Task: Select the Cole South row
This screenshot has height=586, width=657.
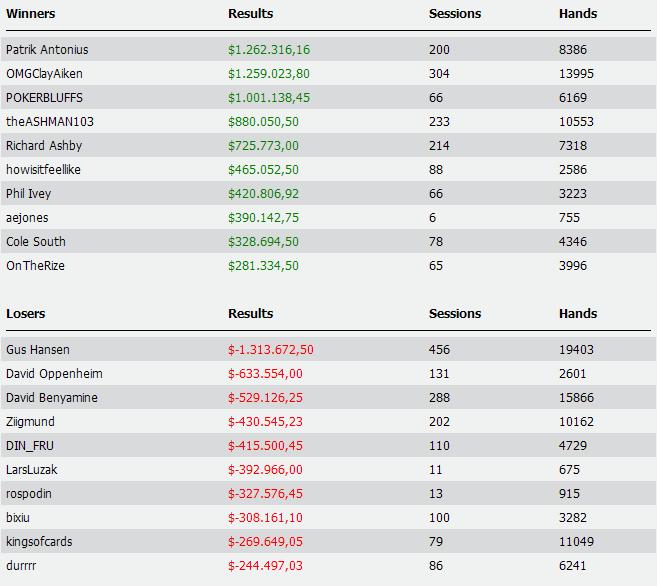Action: 328,241
